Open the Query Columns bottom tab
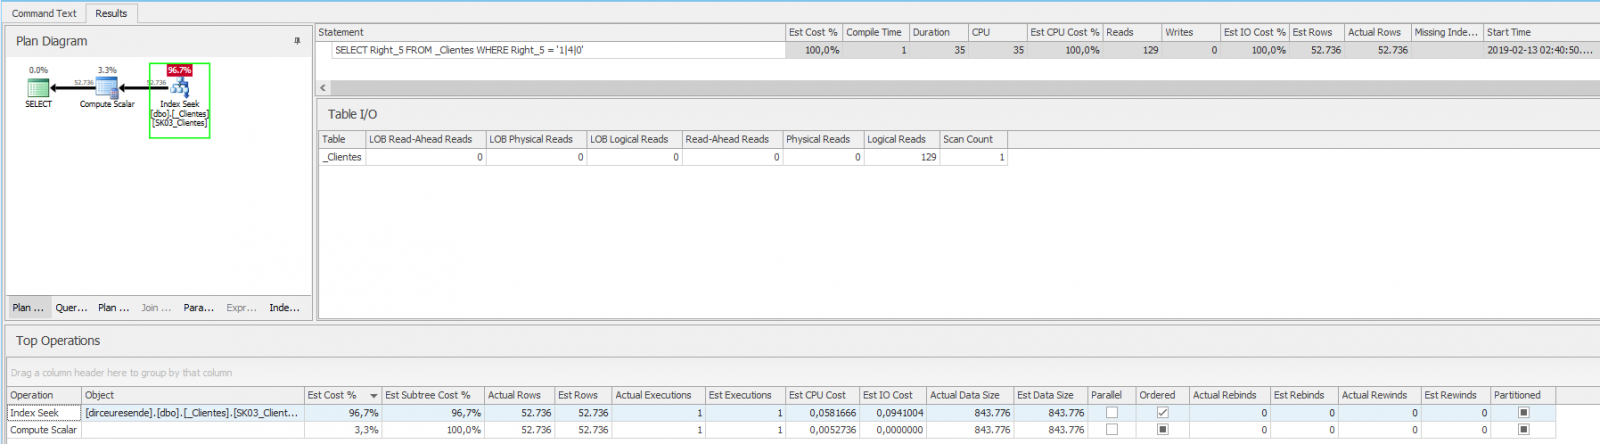The image size is (1600, 444). (71, 308)
